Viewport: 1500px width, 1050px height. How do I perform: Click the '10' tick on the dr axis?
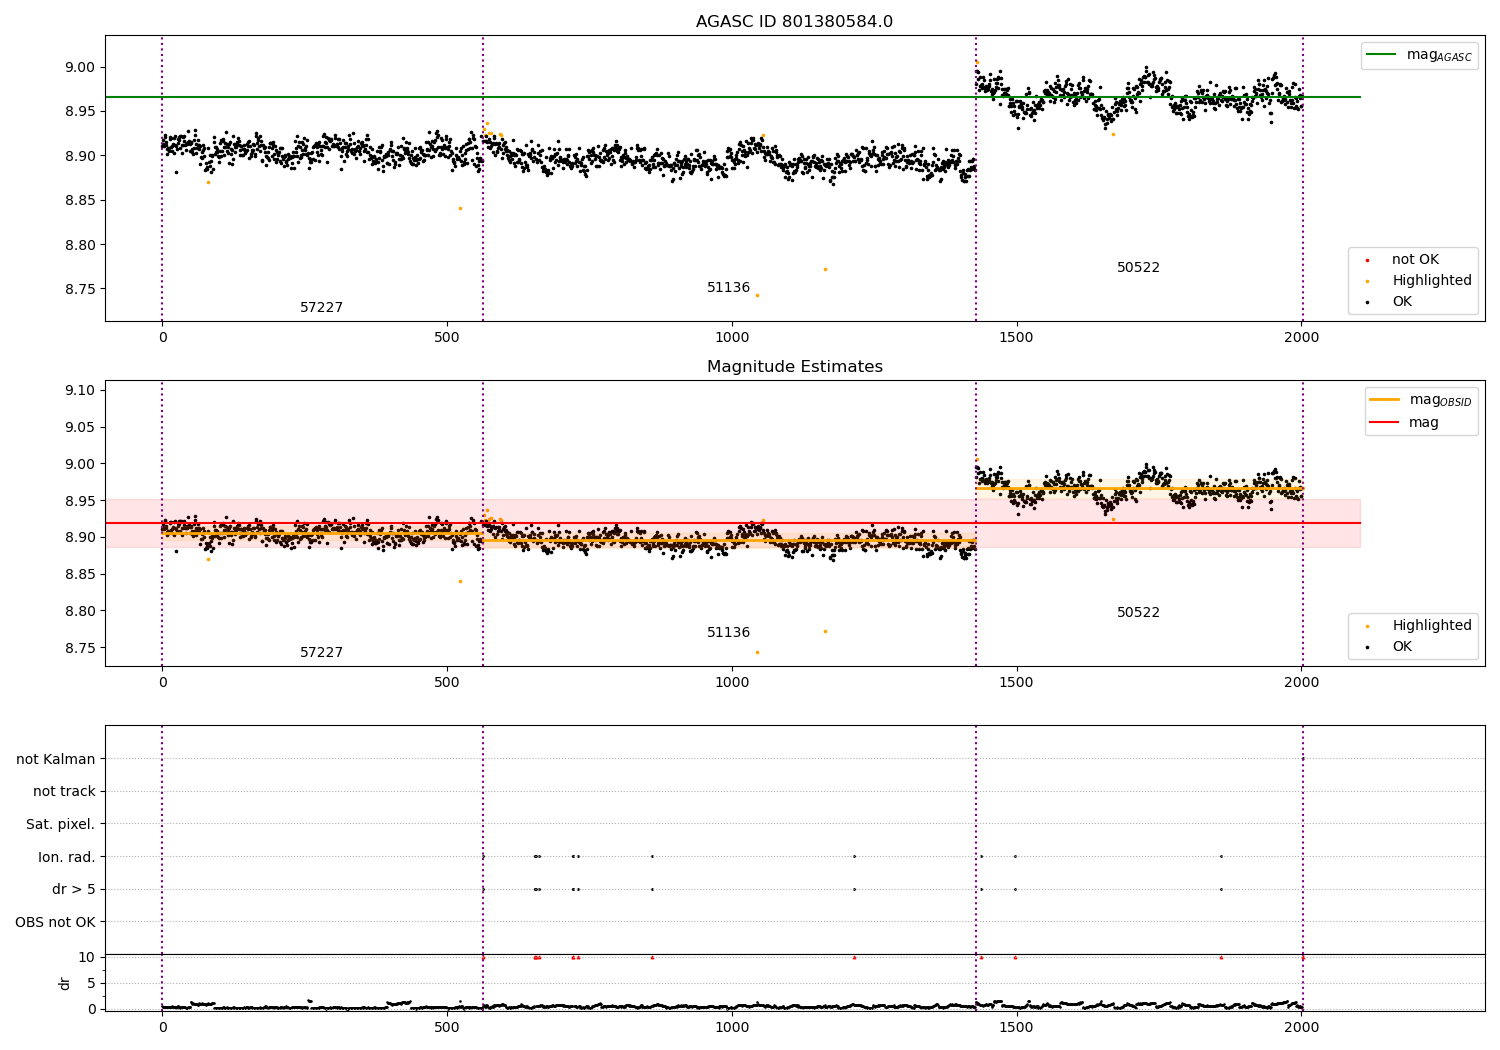click(87, 958)
